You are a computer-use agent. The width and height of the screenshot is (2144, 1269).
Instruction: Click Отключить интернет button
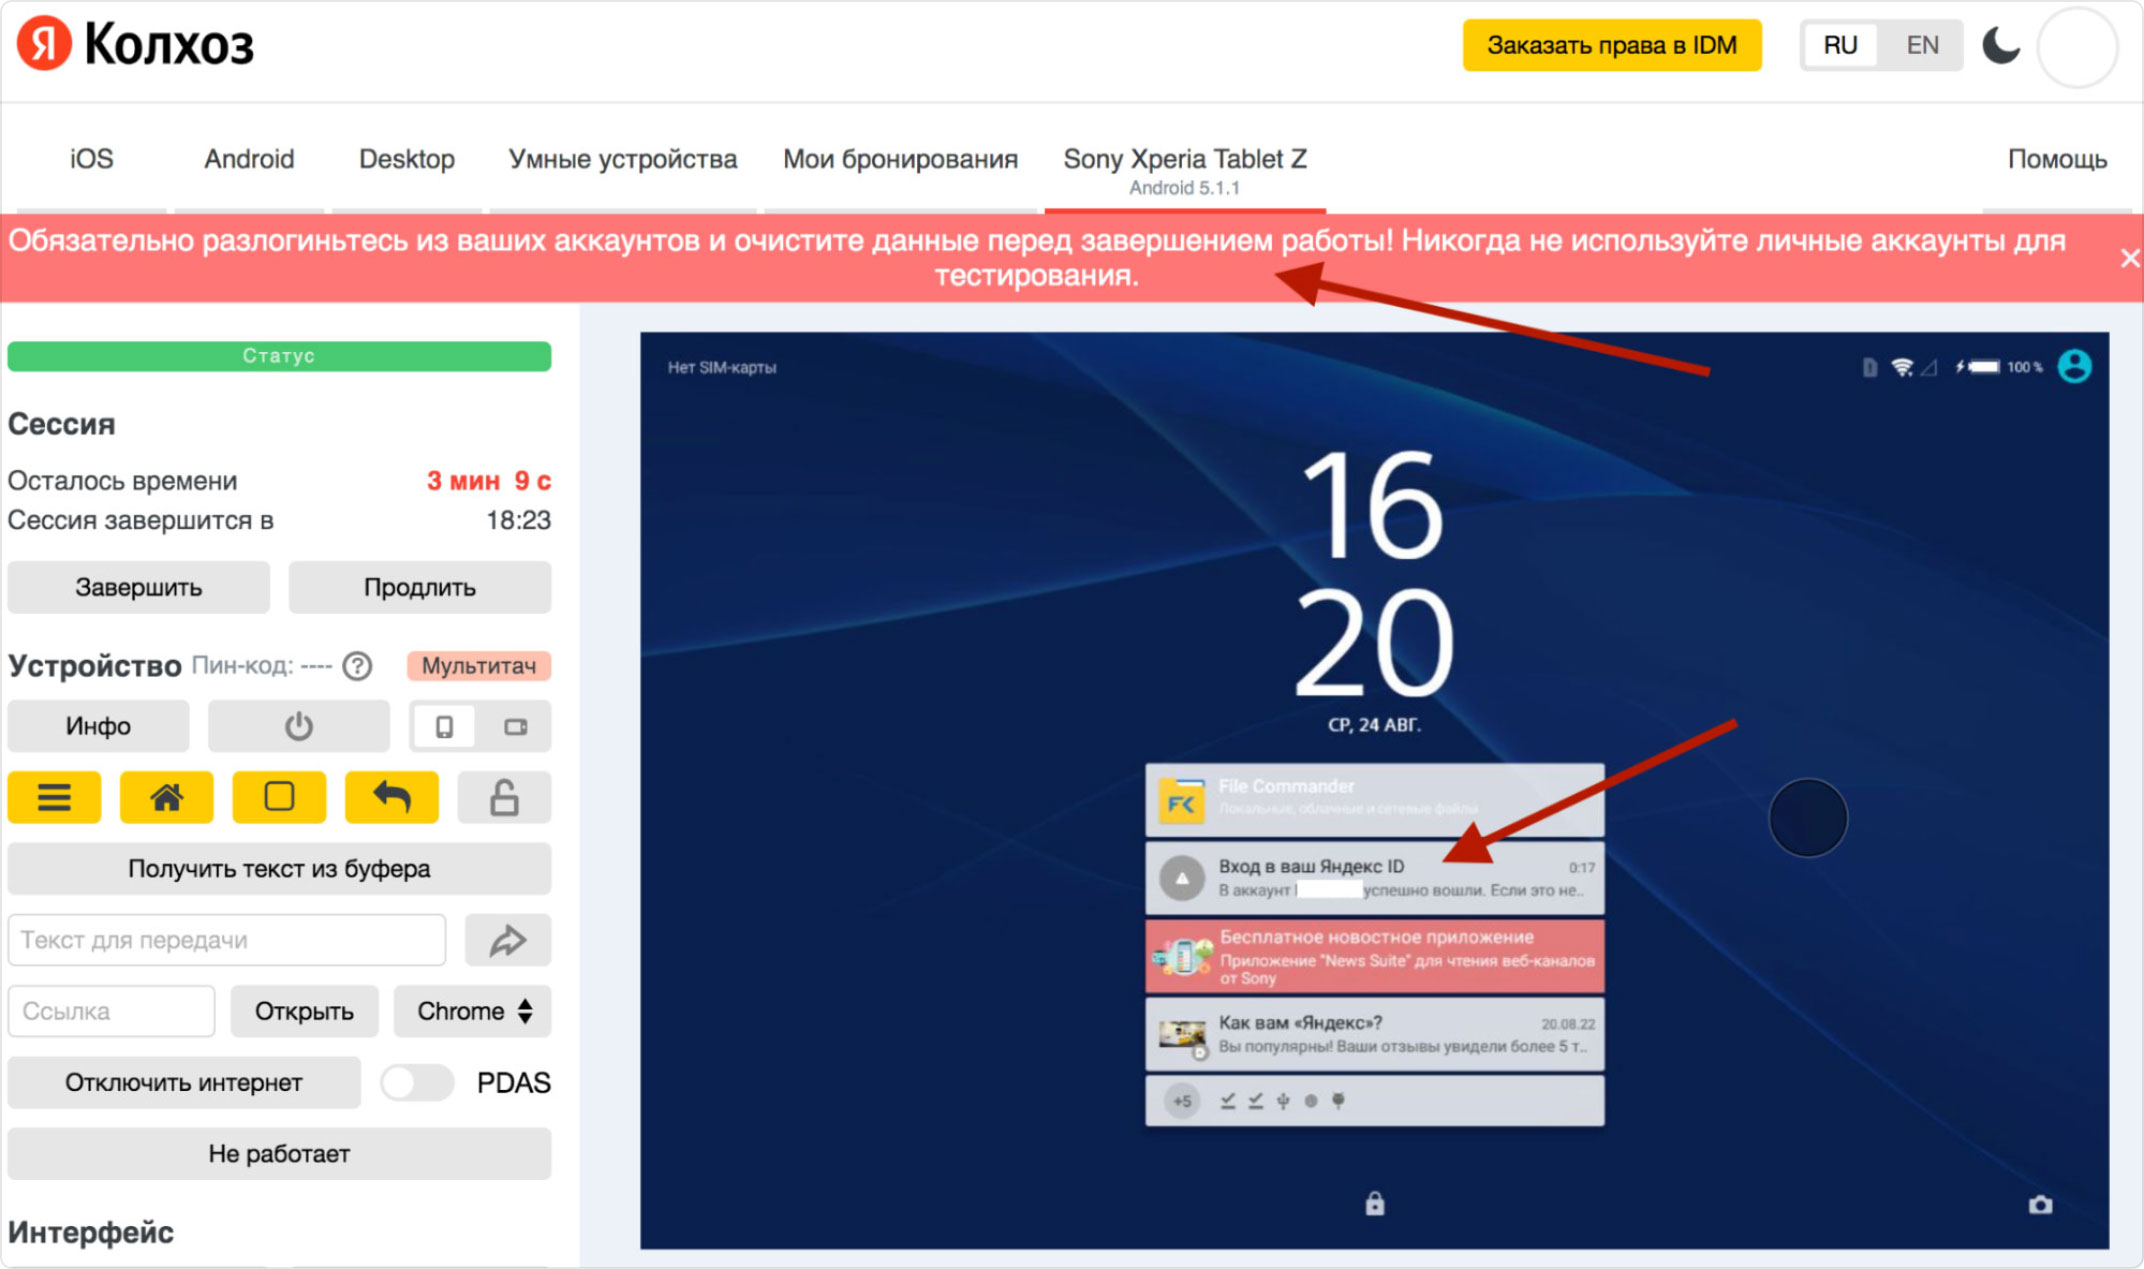pyautogui.click(x=184, y=1083)
